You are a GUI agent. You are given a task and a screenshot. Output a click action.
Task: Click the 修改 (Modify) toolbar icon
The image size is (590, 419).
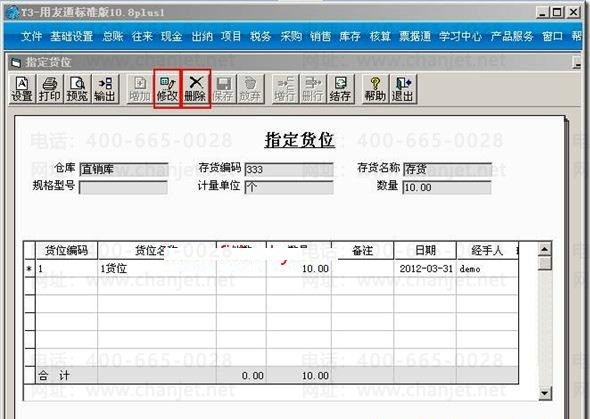167,89
